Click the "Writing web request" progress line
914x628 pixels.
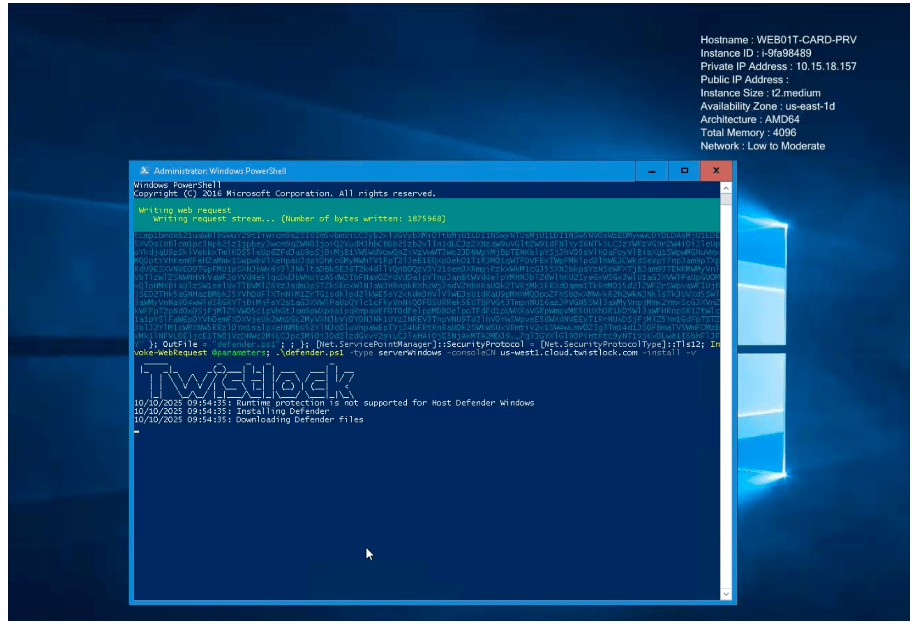pos(185,210)
